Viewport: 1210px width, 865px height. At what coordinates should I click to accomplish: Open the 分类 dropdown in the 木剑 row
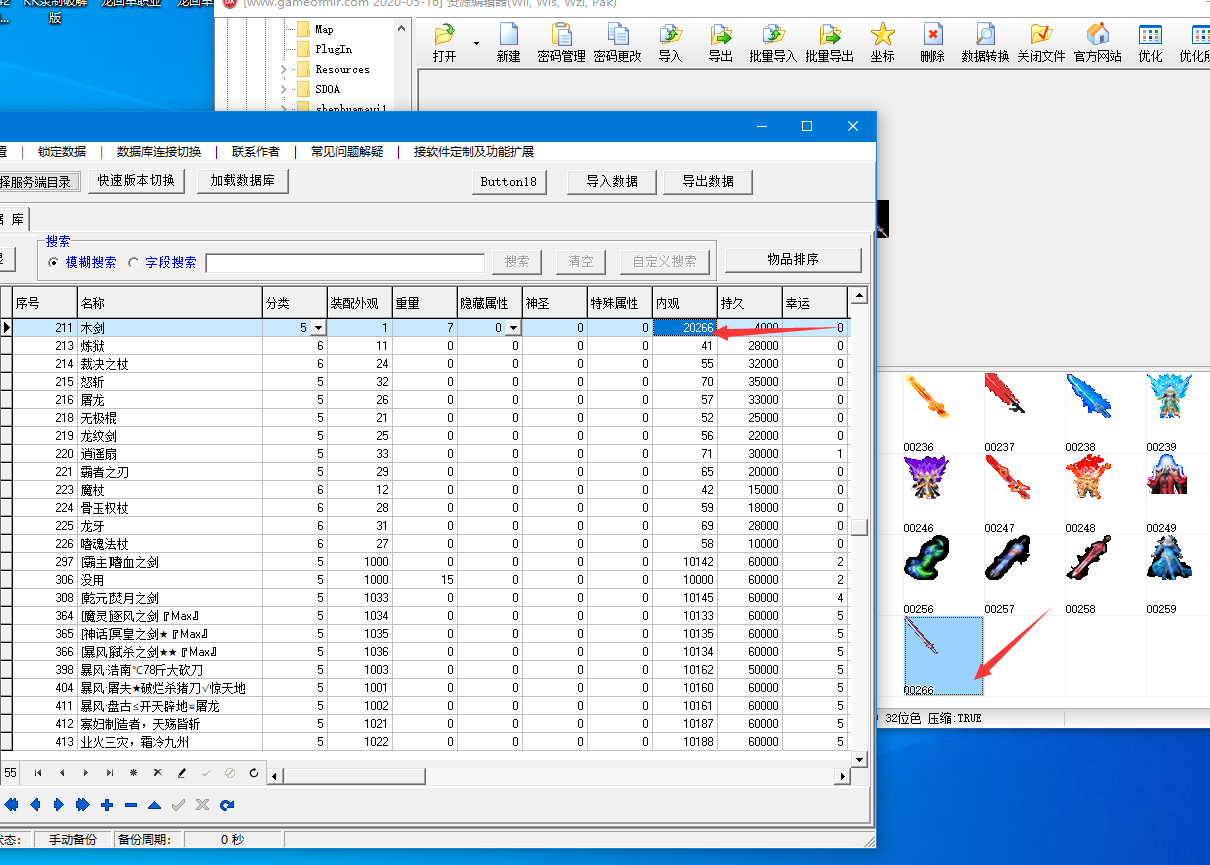(318, 328)
